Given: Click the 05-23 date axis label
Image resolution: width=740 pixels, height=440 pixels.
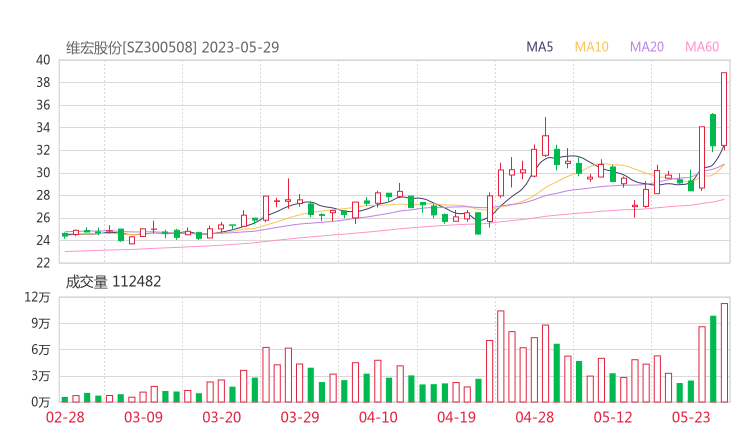Looking at the screenshot, I should click(x=691, y=417).
